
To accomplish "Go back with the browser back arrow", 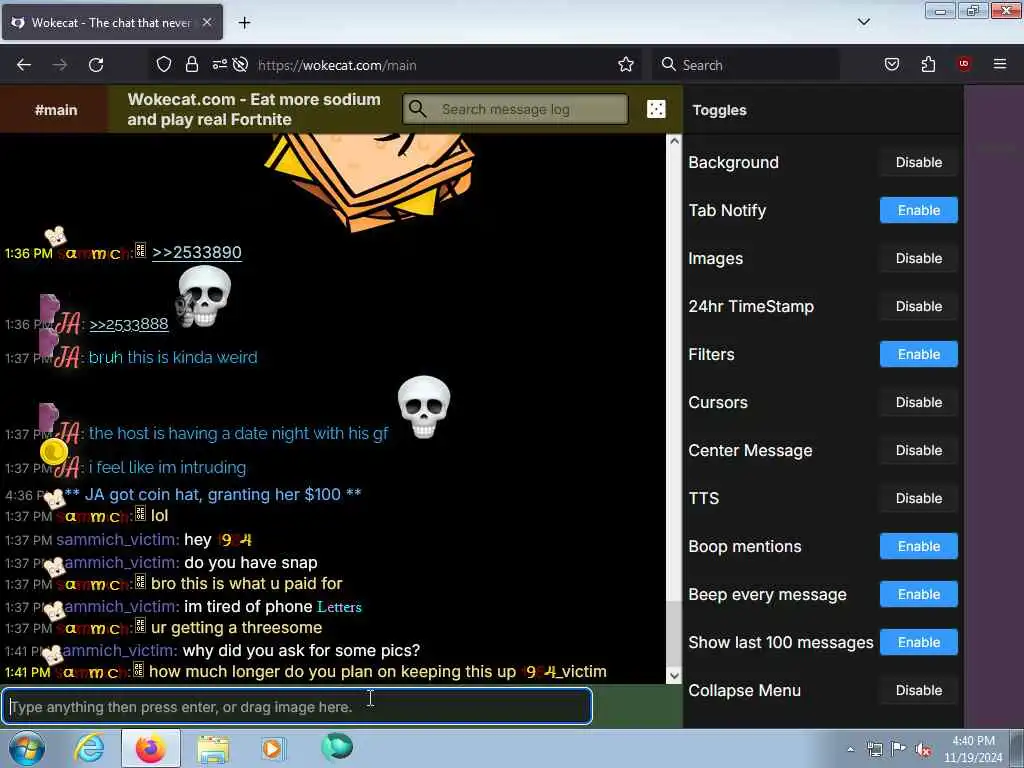I will point(24,65).
